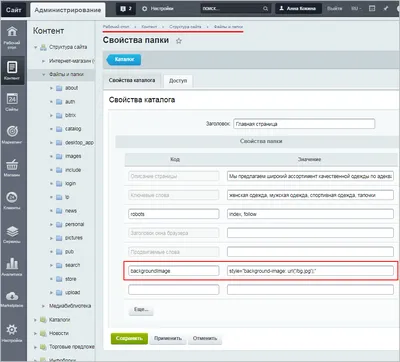Image resolution: width=400 pixels, height=362 pixels.
Task: Collapse the Файлы и папки tree node
Action: (44, 74)
